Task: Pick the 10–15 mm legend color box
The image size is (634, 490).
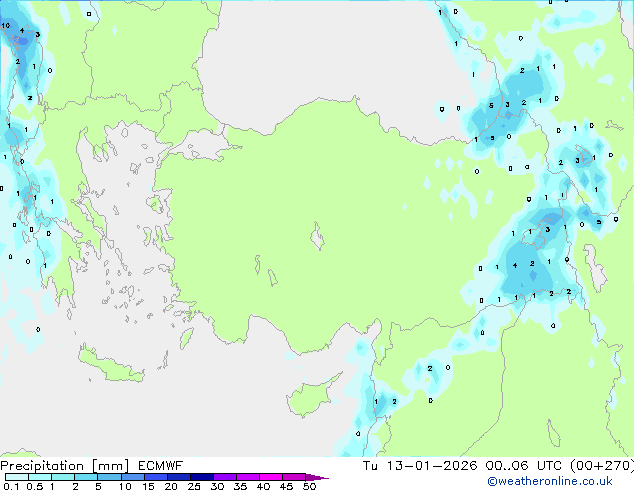Action: 132,477
